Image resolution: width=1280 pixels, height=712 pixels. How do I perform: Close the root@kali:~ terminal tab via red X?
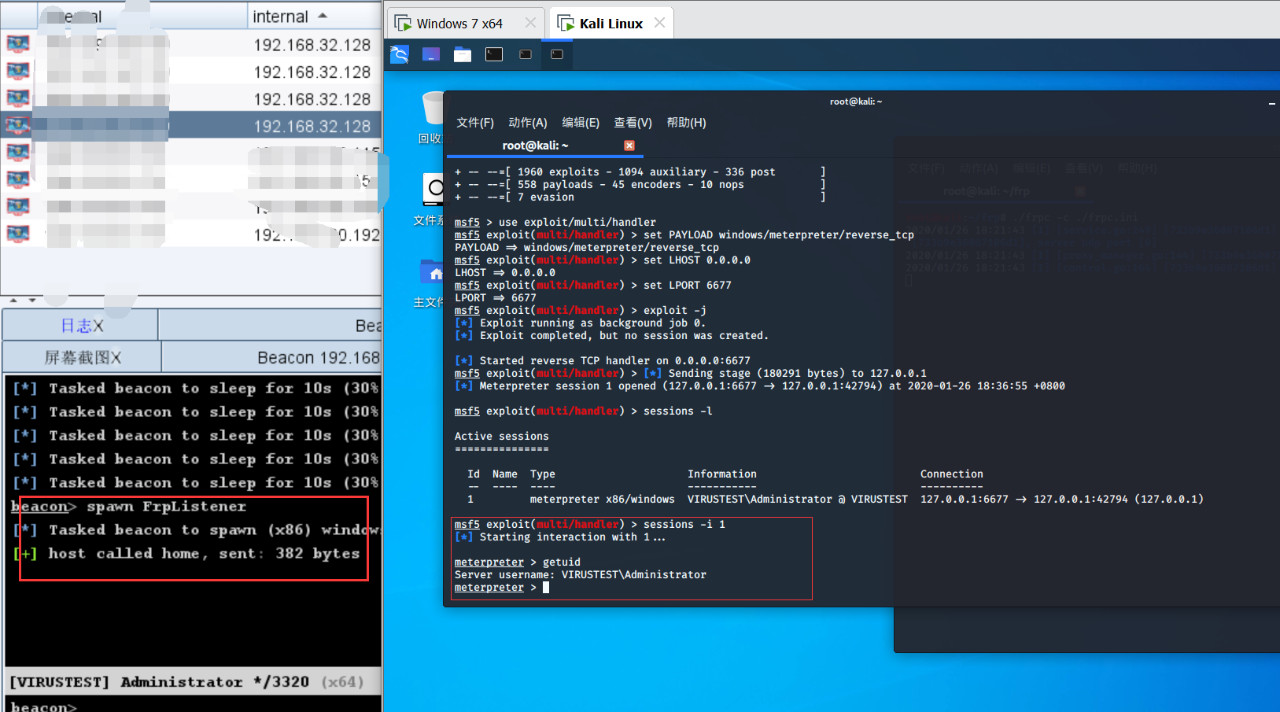(629, 146)
